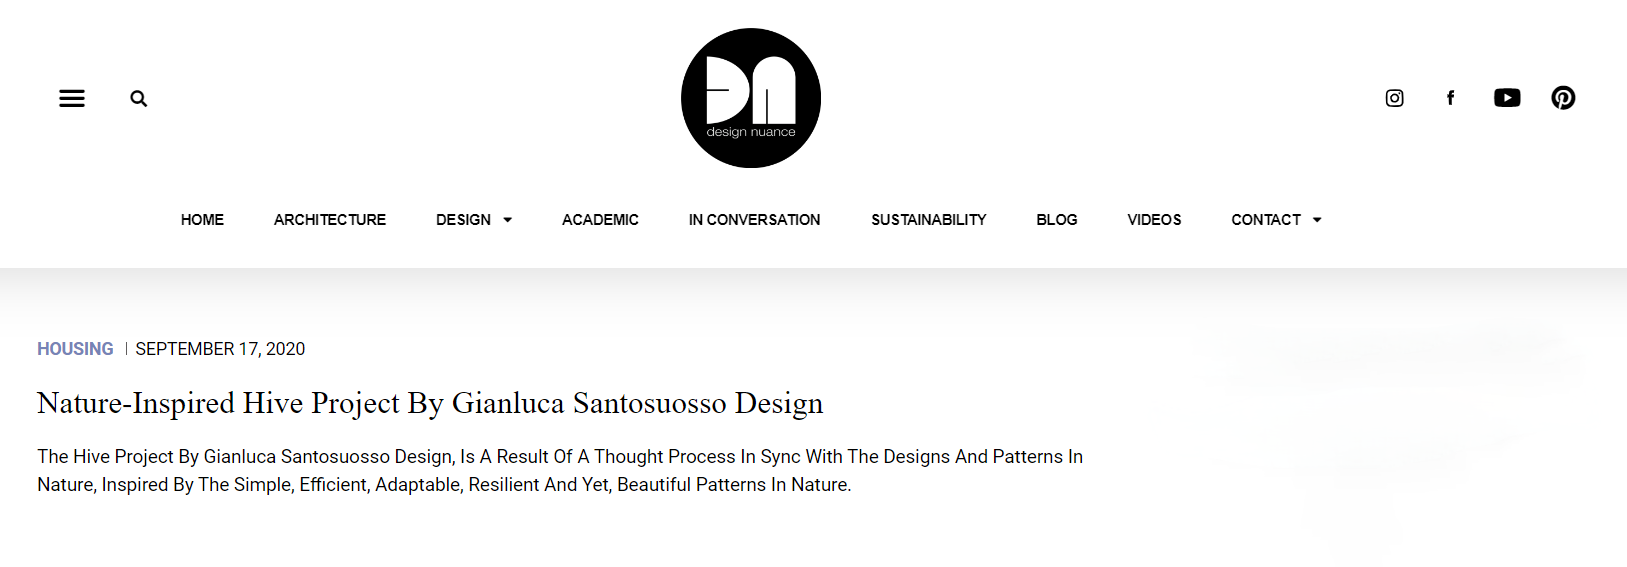Open the Facebook social icon
This screenshot has height=567, width=1627.
pos(1450,98)
